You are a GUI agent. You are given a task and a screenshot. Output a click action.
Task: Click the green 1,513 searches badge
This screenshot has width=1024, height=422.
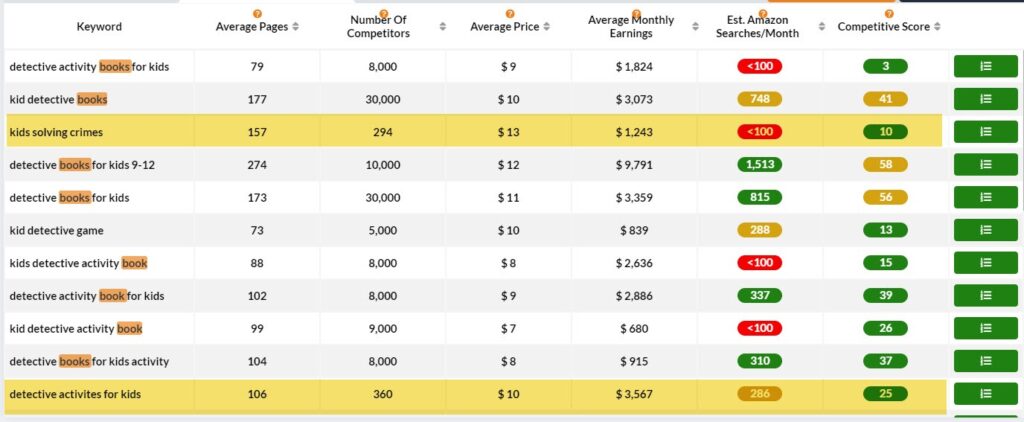pyautogui.click(x=760, y=165)
